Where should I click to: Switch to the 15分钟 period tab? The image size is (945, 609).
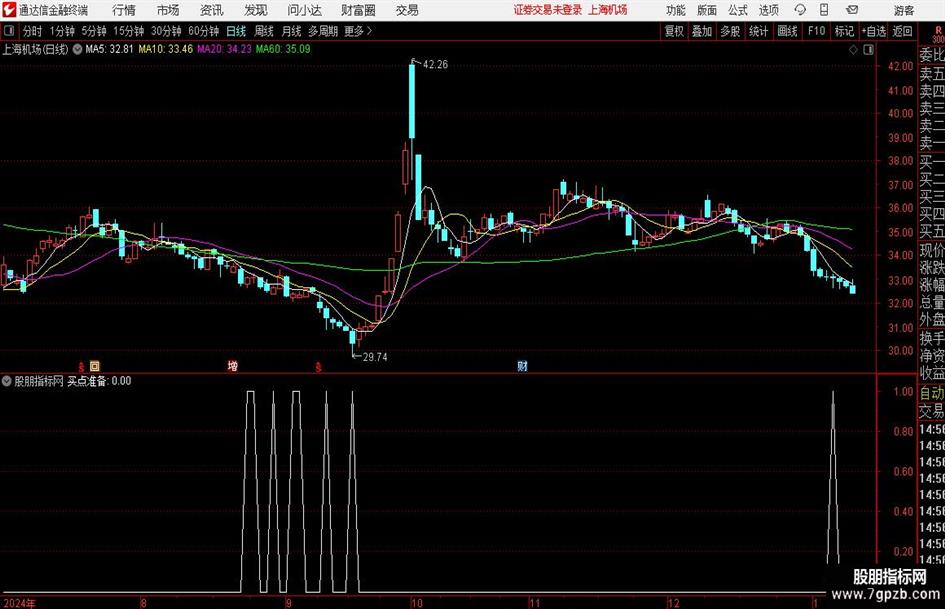tap(129, 31)
